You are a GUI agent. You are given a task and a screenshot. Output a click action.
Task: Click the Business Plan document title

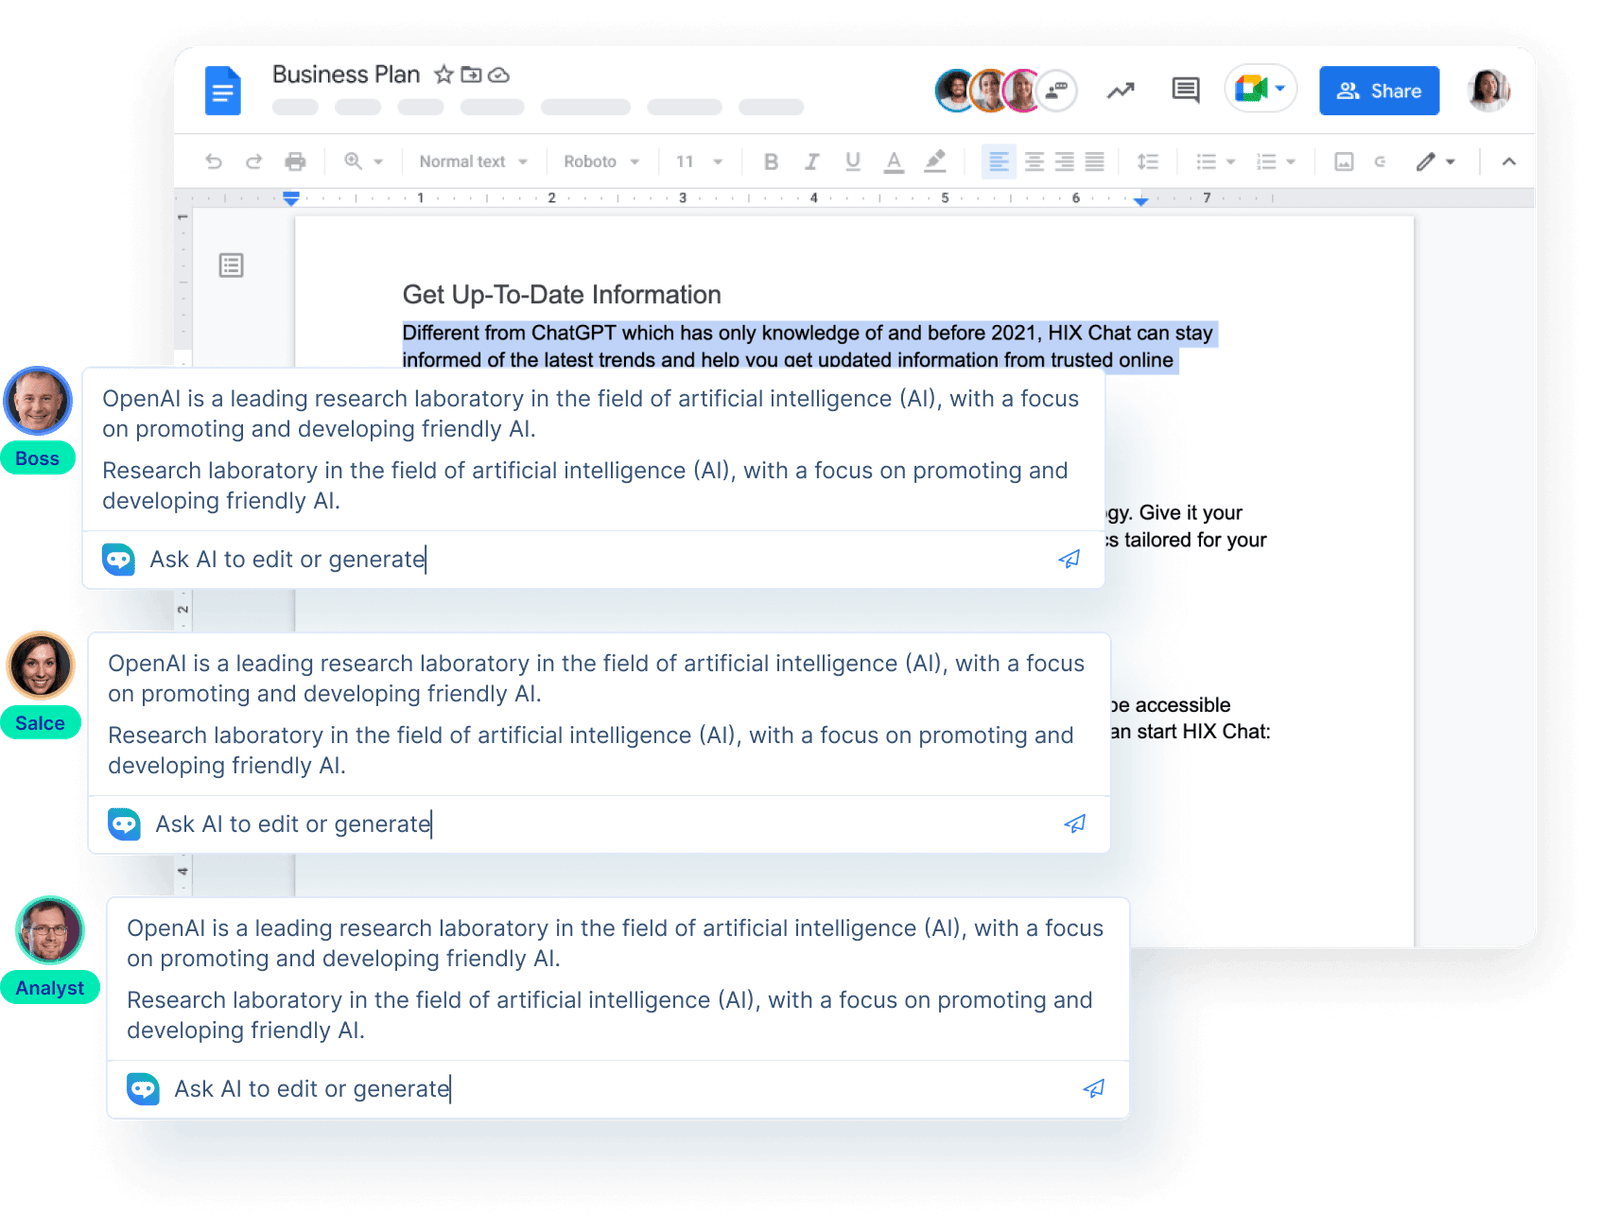346,75
